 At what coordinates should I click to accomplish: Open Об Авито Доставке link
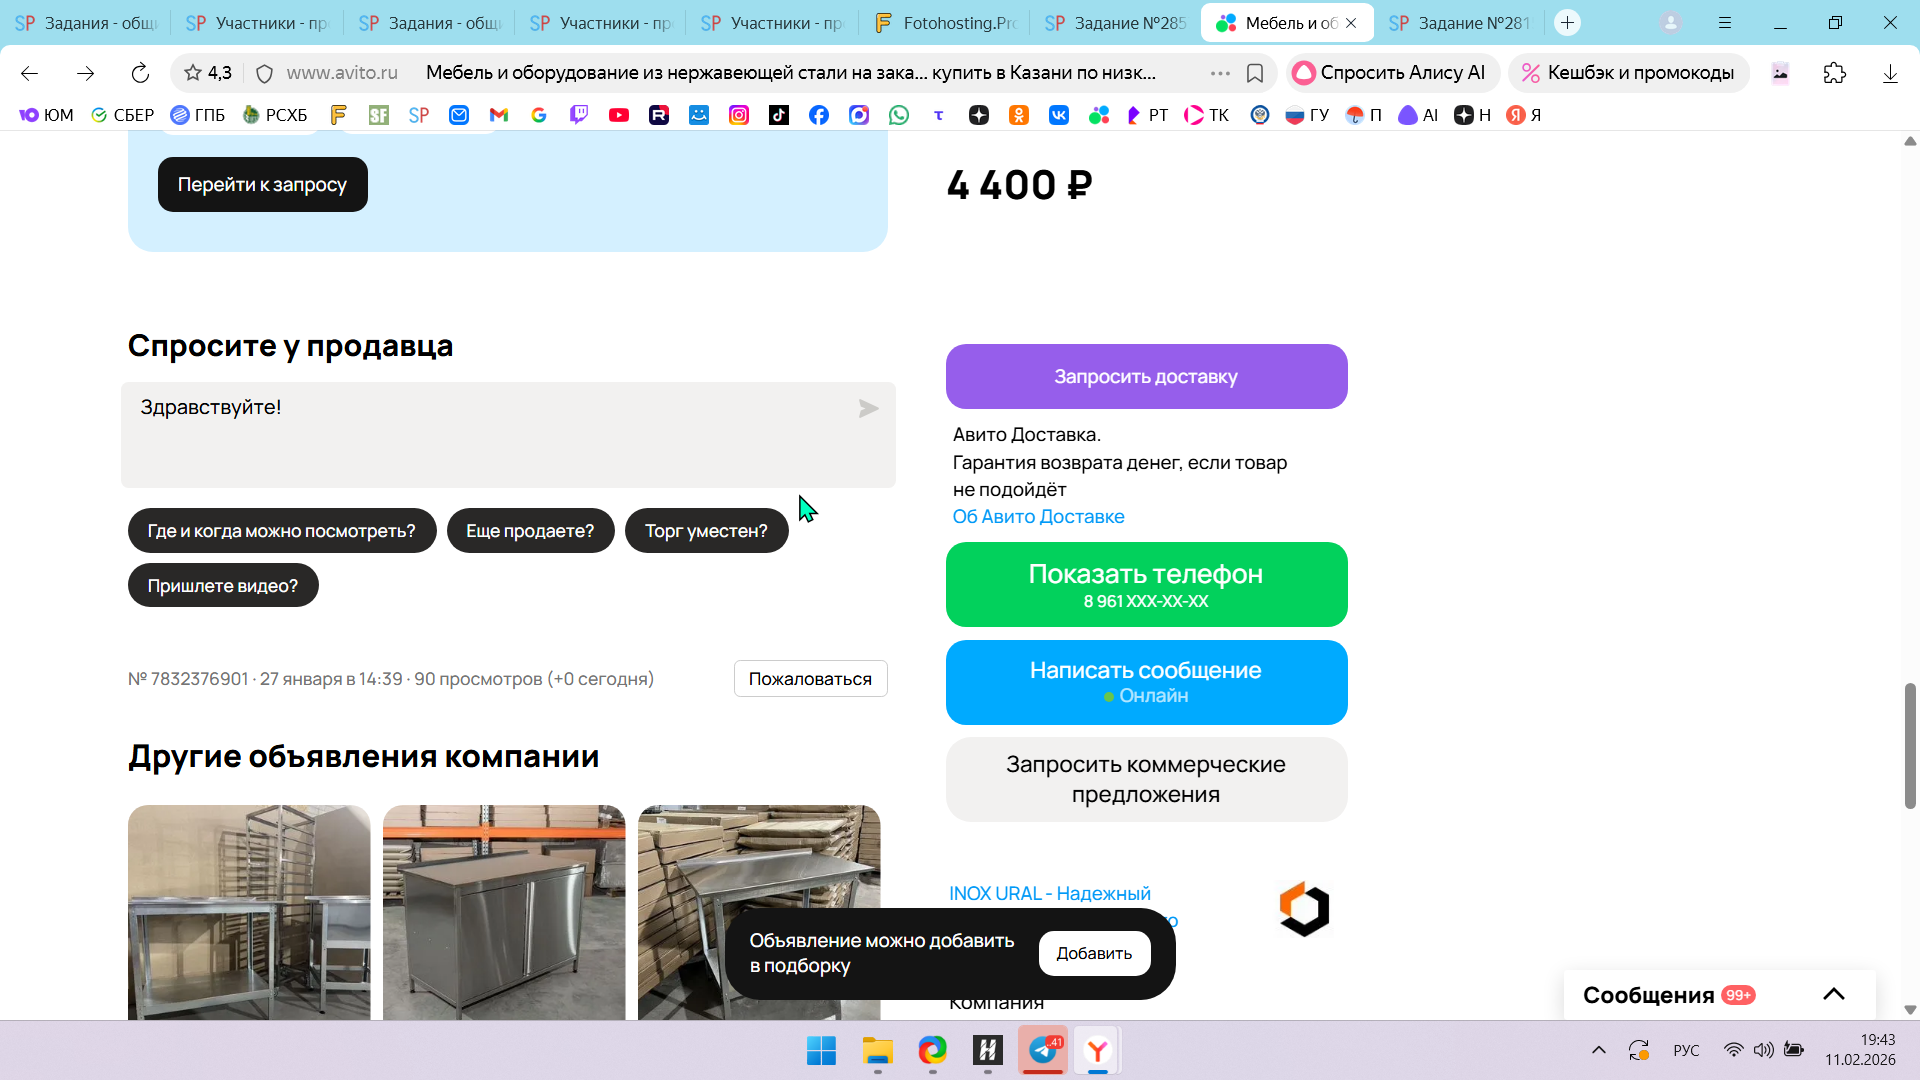pos(1038,517)
